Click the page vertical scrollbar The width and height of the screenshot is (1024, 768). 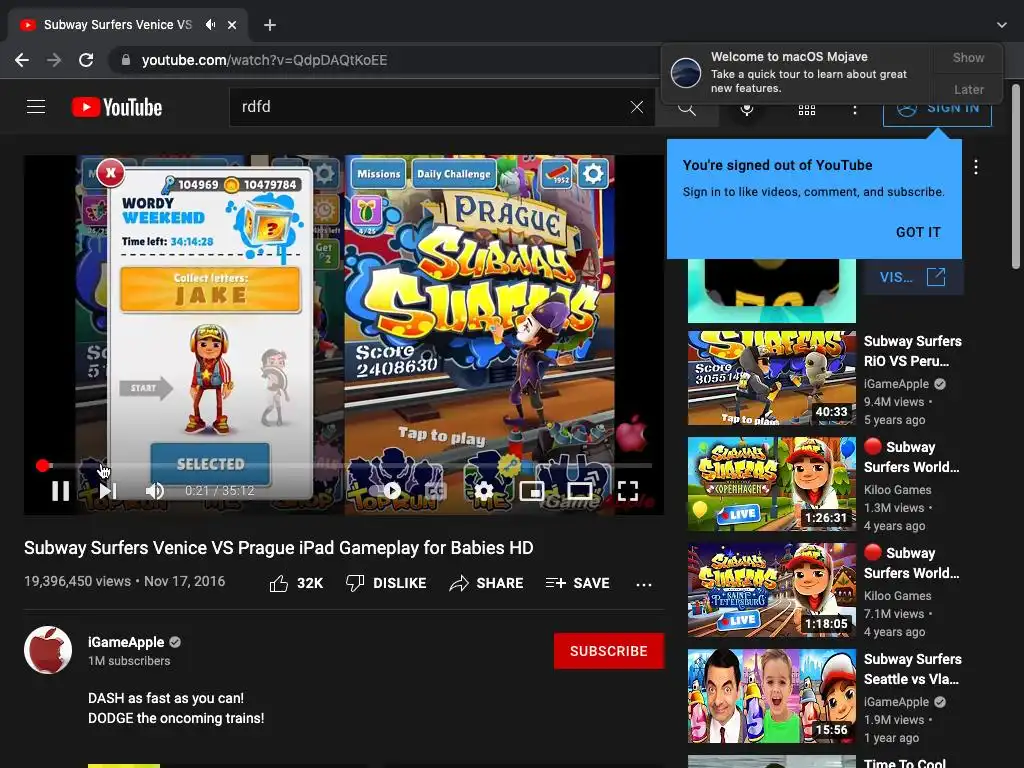(1016, 176)
